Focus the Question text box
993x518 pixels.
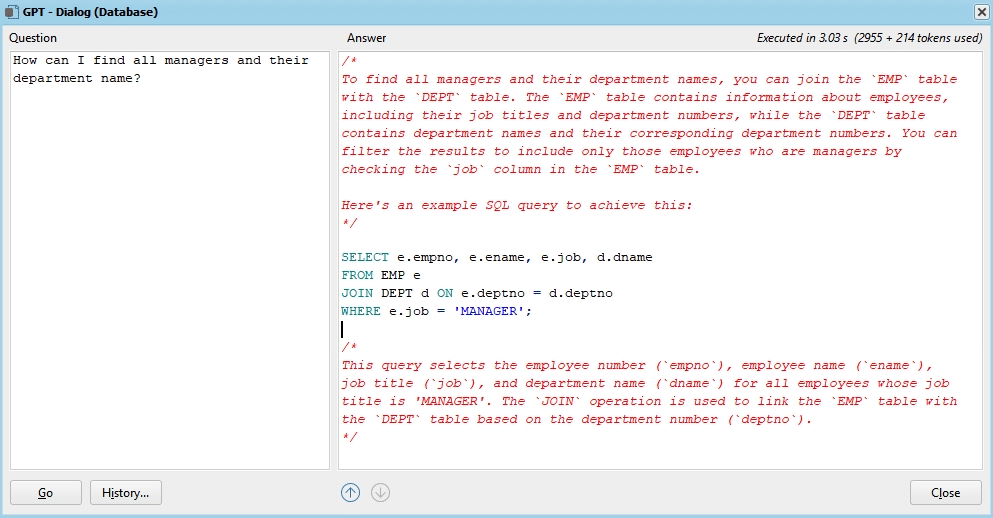(x=170, y=260)
